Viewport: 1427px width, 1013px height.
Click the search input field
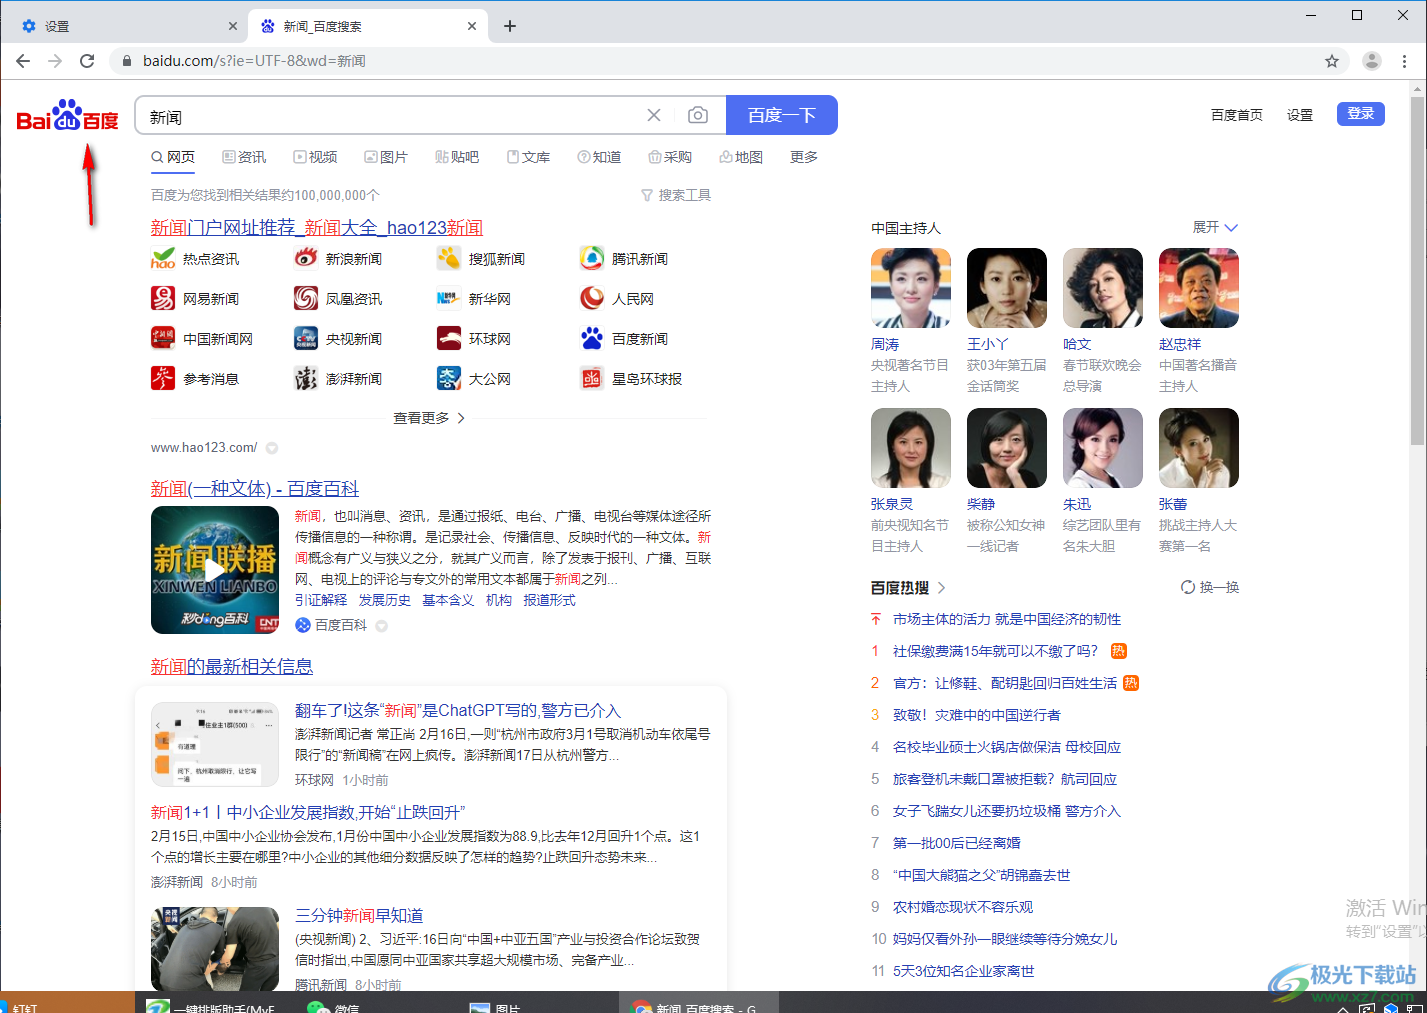pyautogui.click(x=390, y=116)
